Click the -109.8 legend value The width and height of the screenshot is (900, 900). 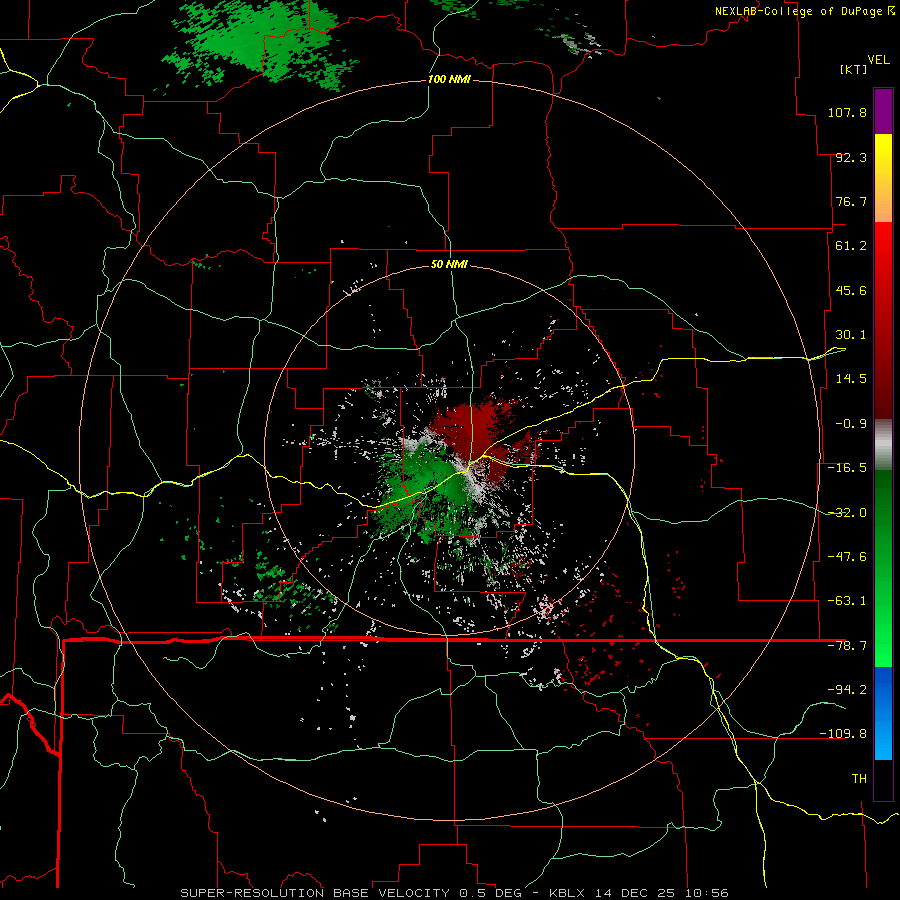tap(843, 734)
